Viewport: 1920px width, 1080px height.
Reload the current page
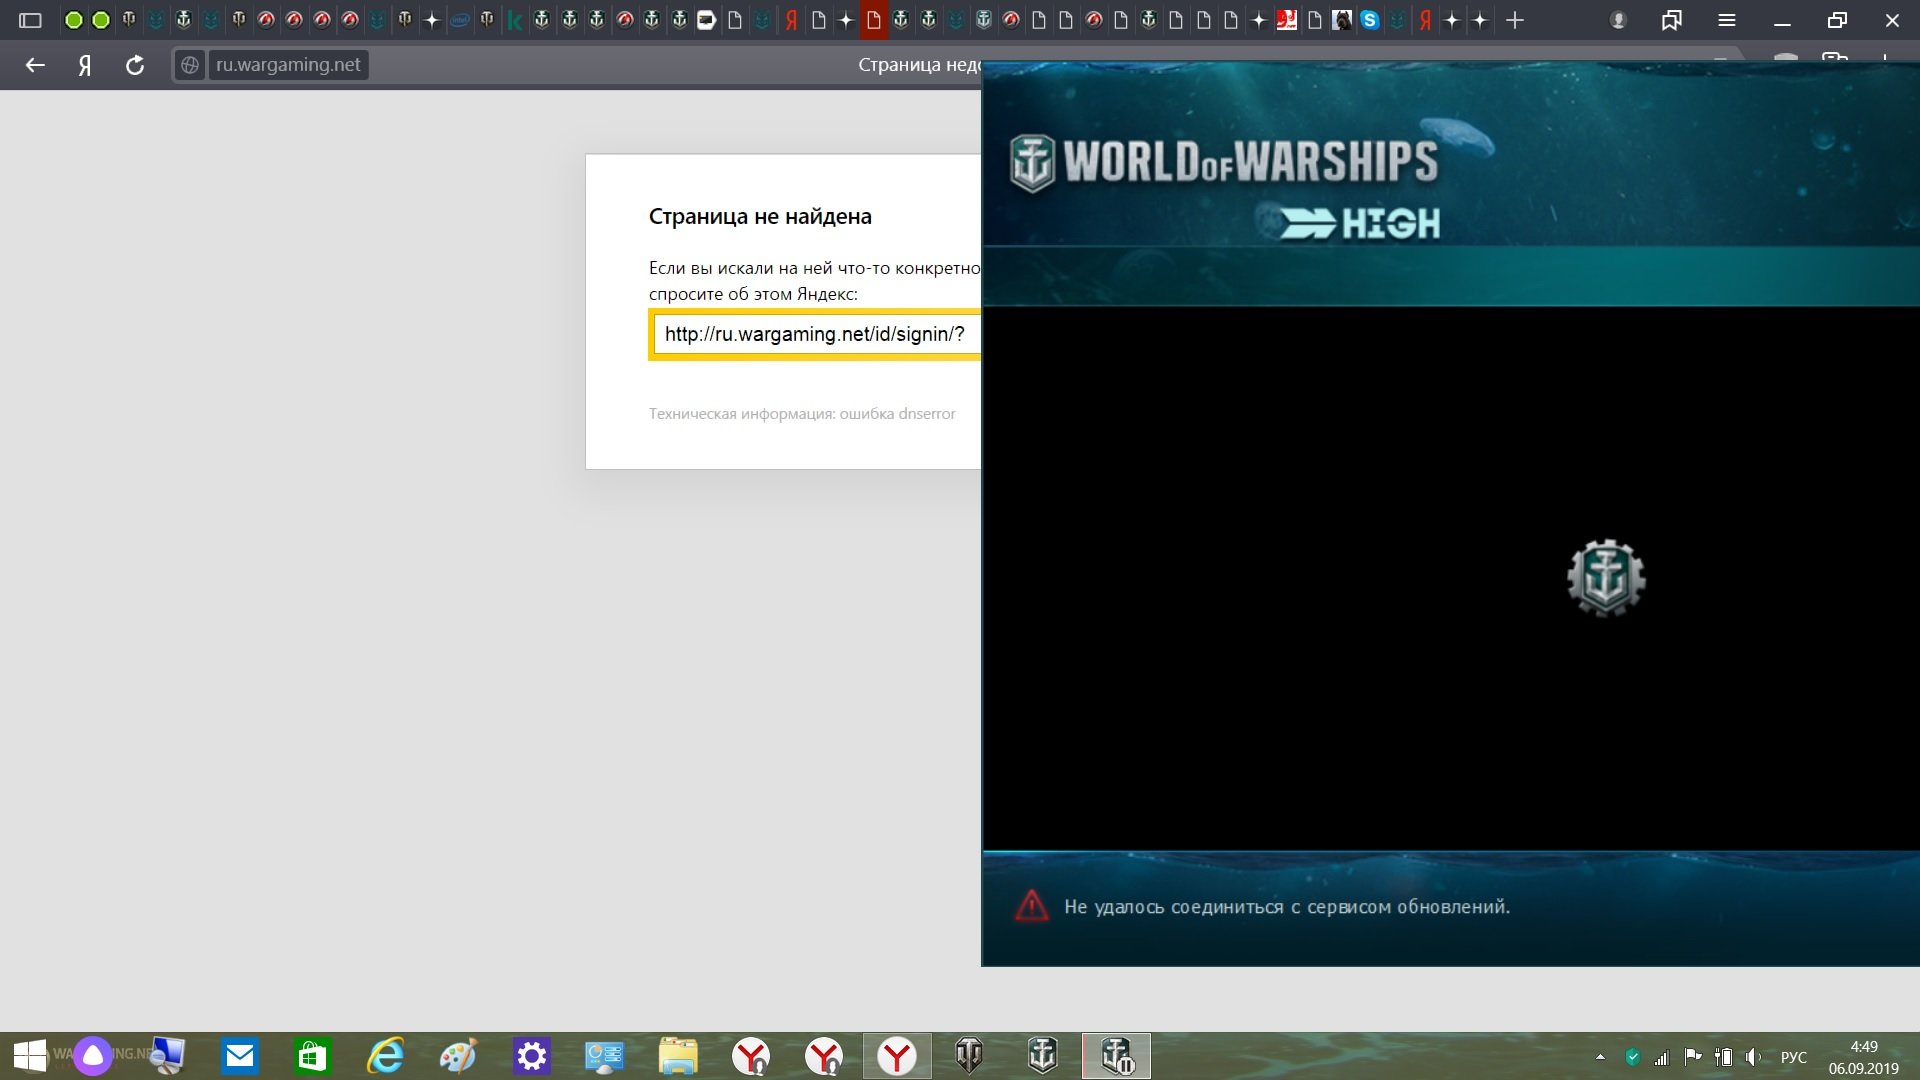click(135, 65)
